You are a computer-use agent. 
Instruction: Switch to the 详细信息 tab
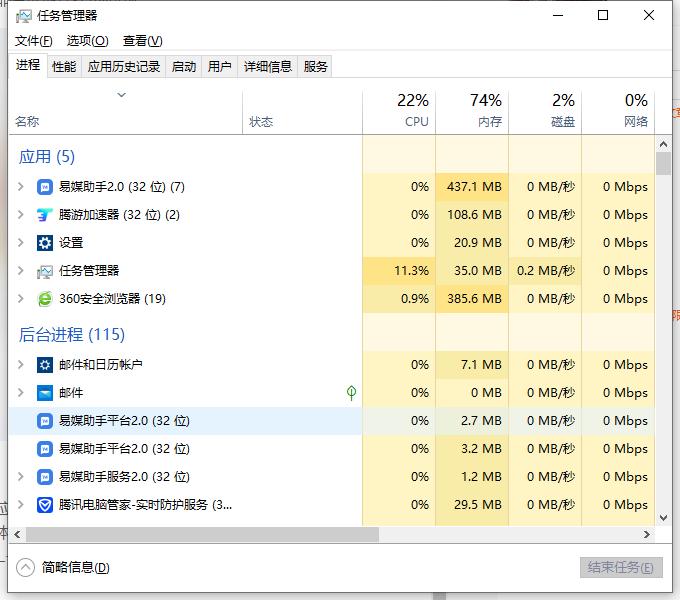point(268,67)
